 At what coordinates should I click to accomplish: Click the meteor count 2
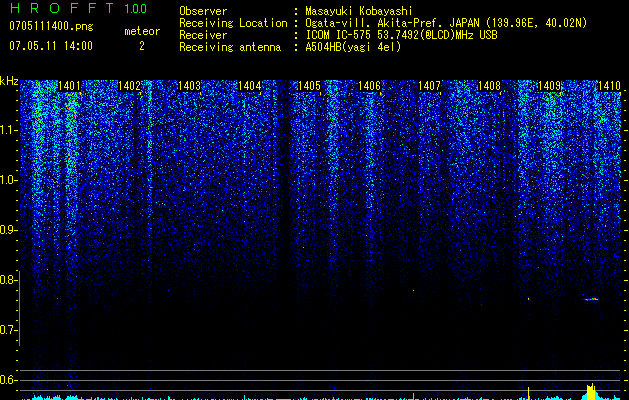point(142,46)
